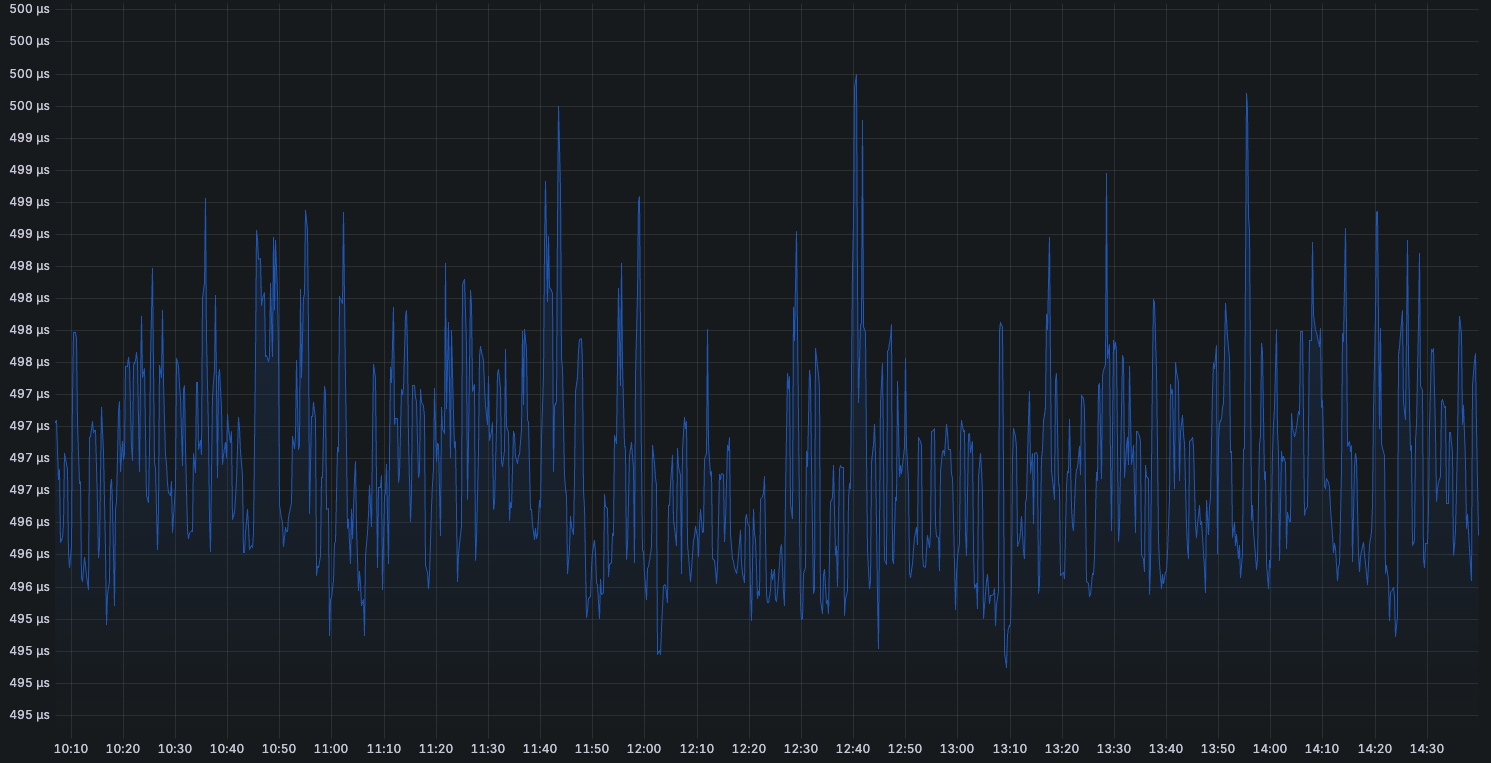Click the 13:10 x-axis tick label
1491x763 pixels.
[1009, 749]
